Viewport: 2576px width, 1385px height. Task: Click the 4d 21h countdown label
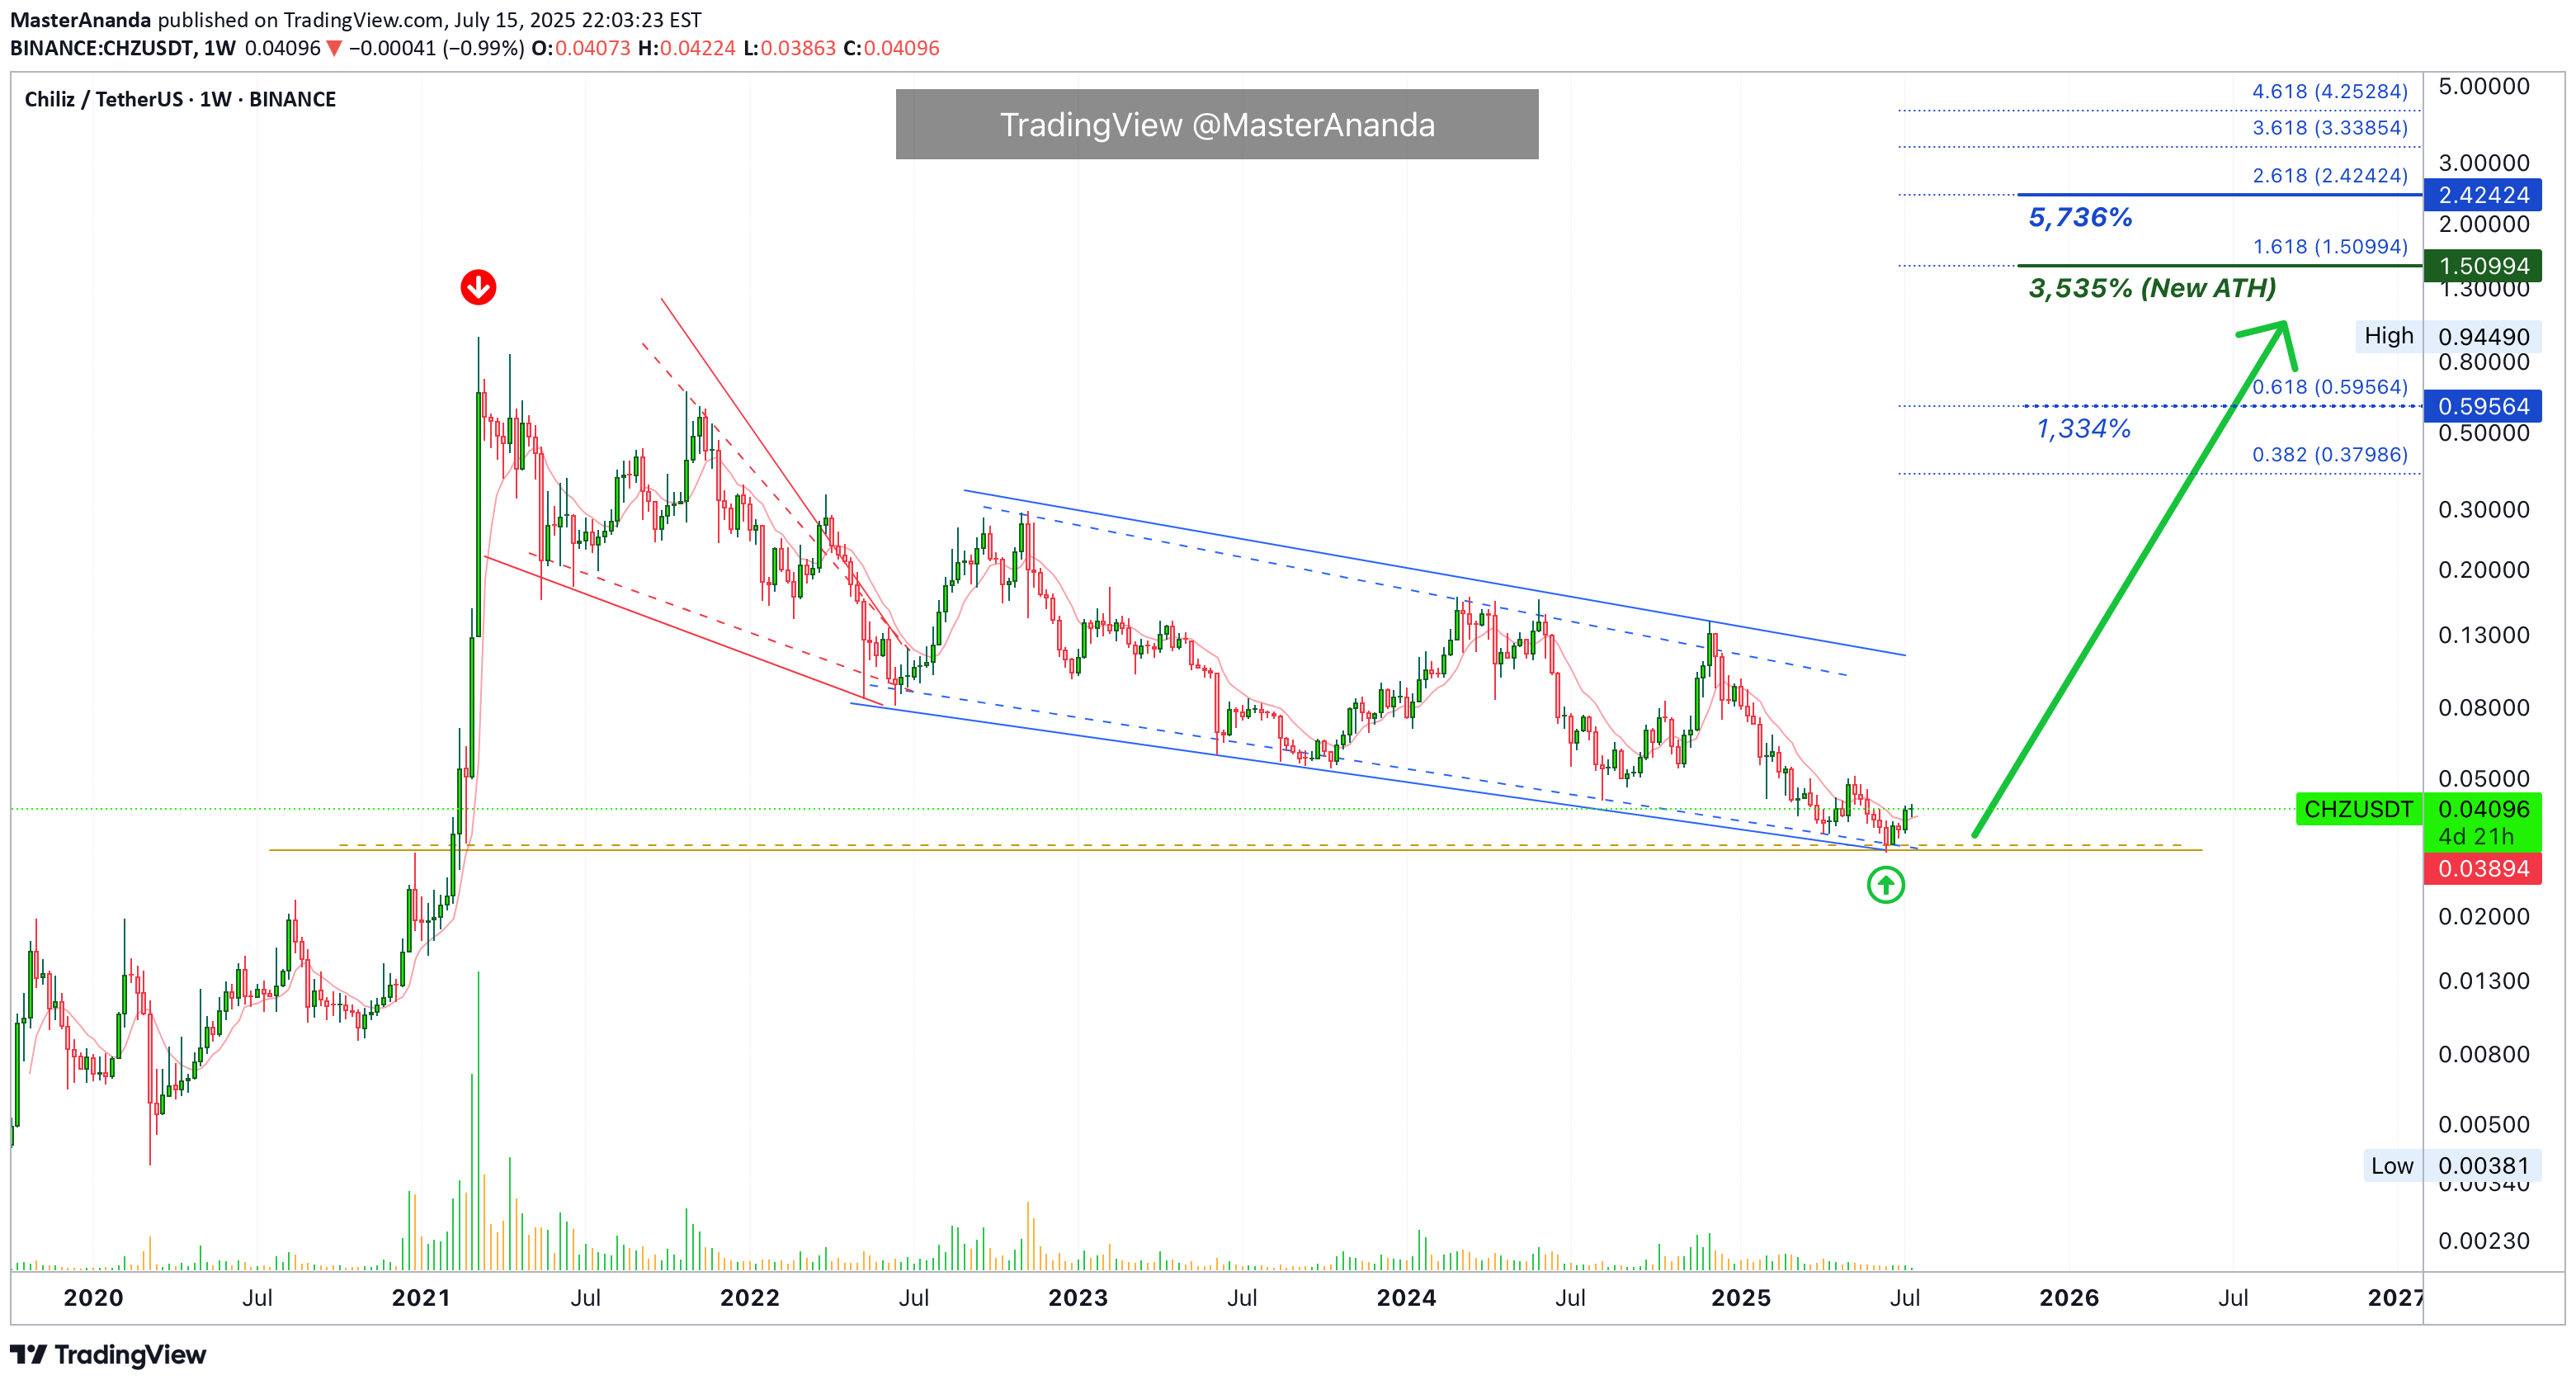(2475, 836)
